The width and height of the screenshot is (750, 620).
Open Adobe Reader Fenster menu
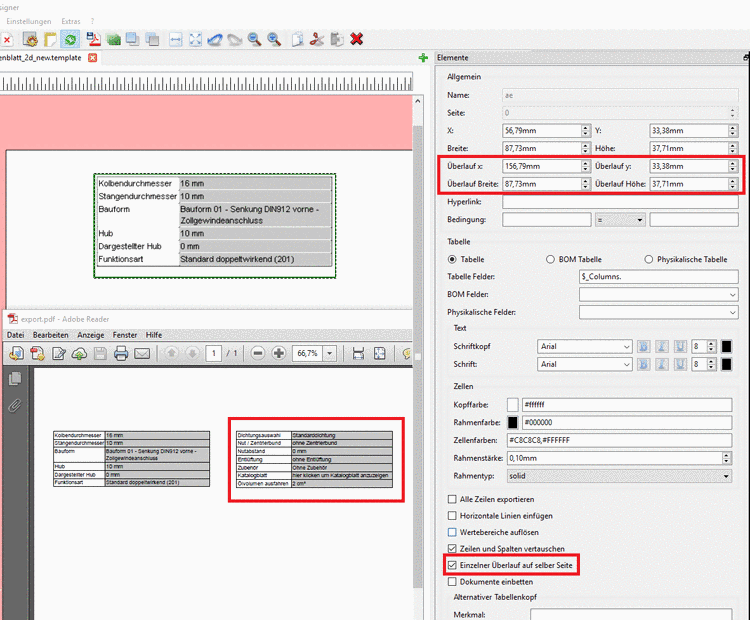coord(125,335)
